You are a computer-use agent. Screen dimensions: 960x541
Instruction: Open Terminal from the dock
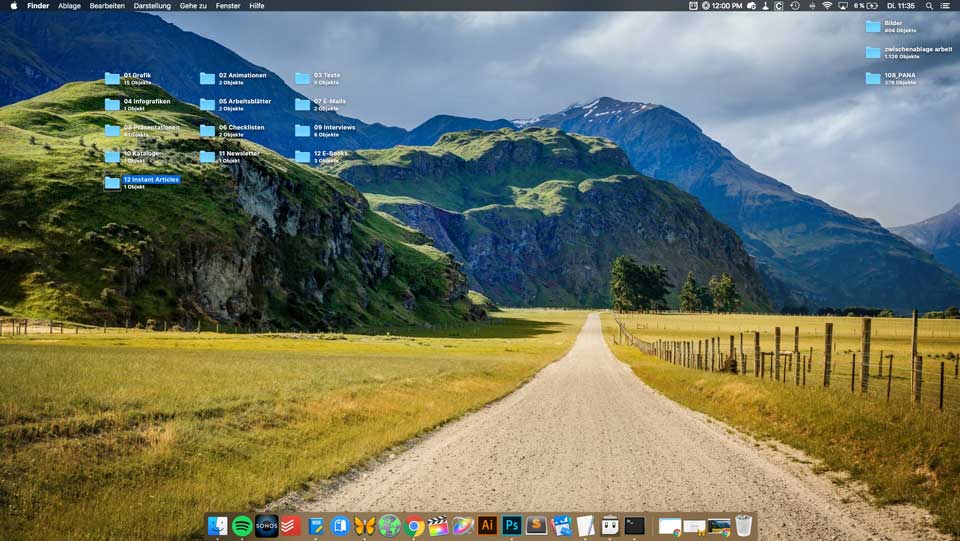pyautogui.click(x=634, y=526)
